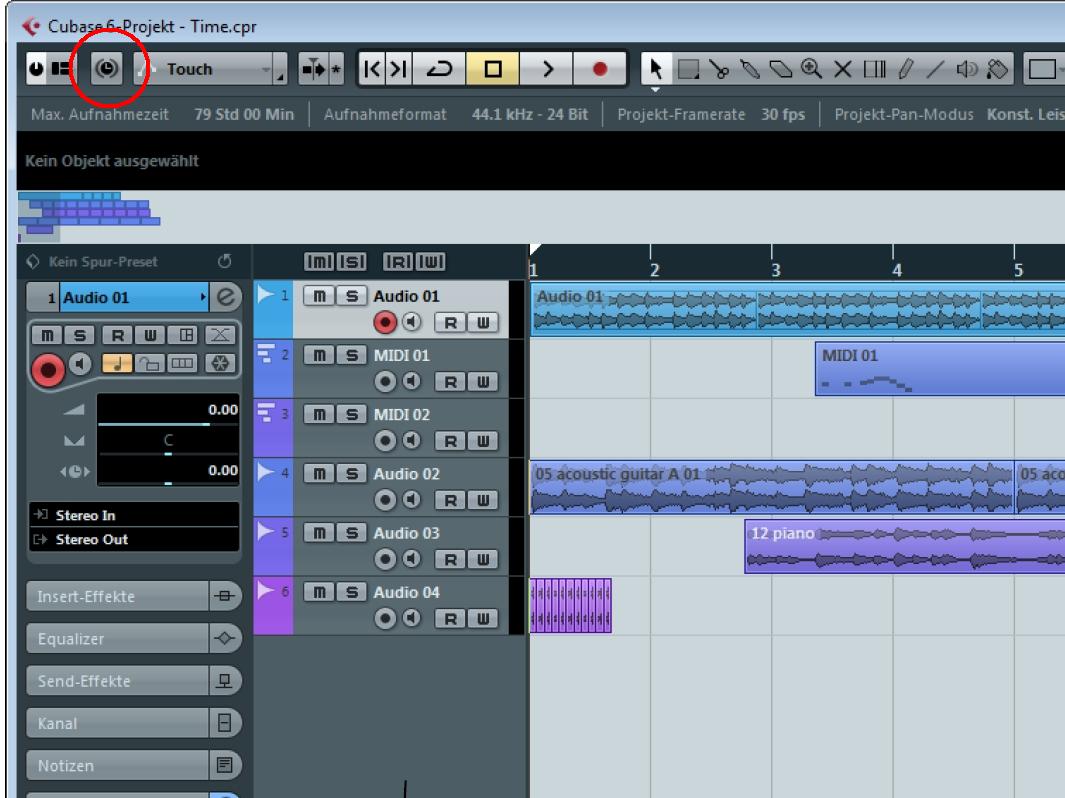Select Stereo Out output routing

click(x=134, y=539)
